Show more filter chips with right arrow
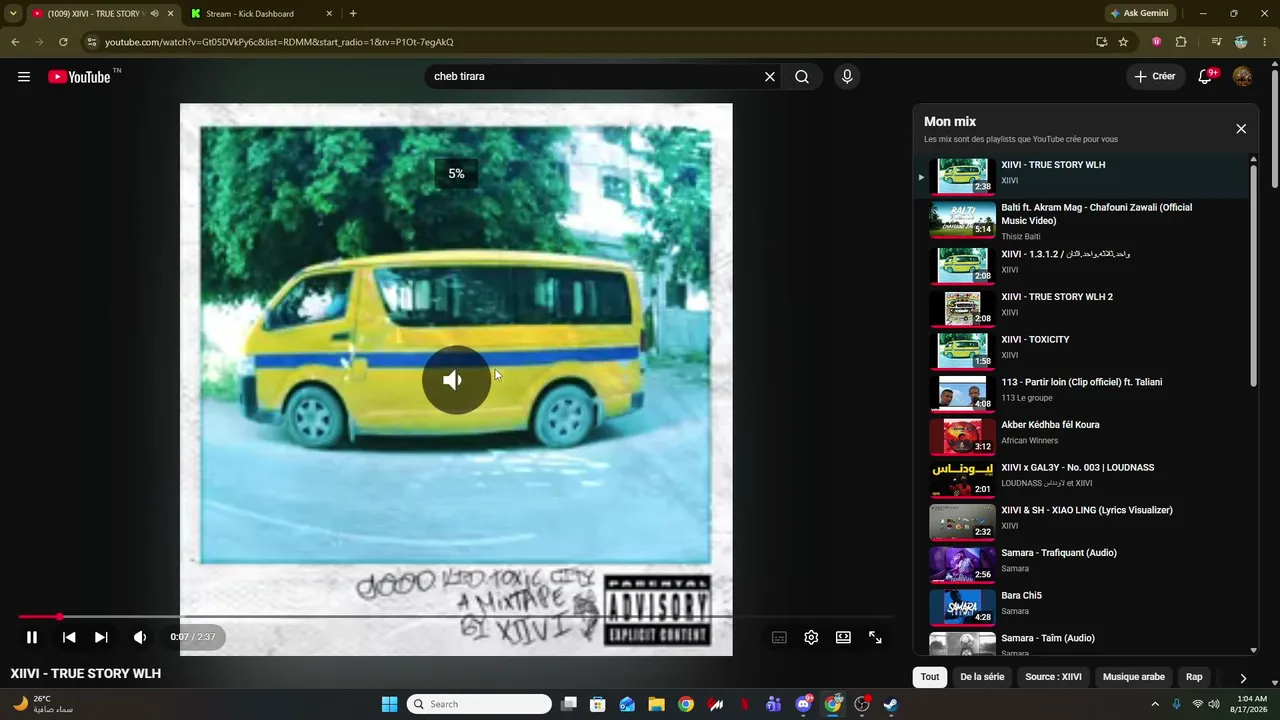1280x720 pixels. 1243,677
